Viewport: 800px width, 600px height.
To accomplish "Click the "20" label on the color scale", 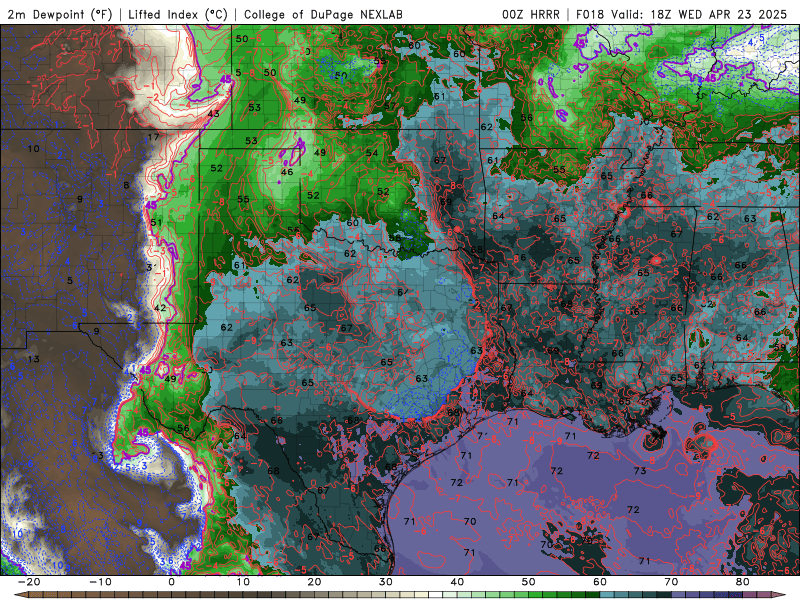I will tap(314, 582).
